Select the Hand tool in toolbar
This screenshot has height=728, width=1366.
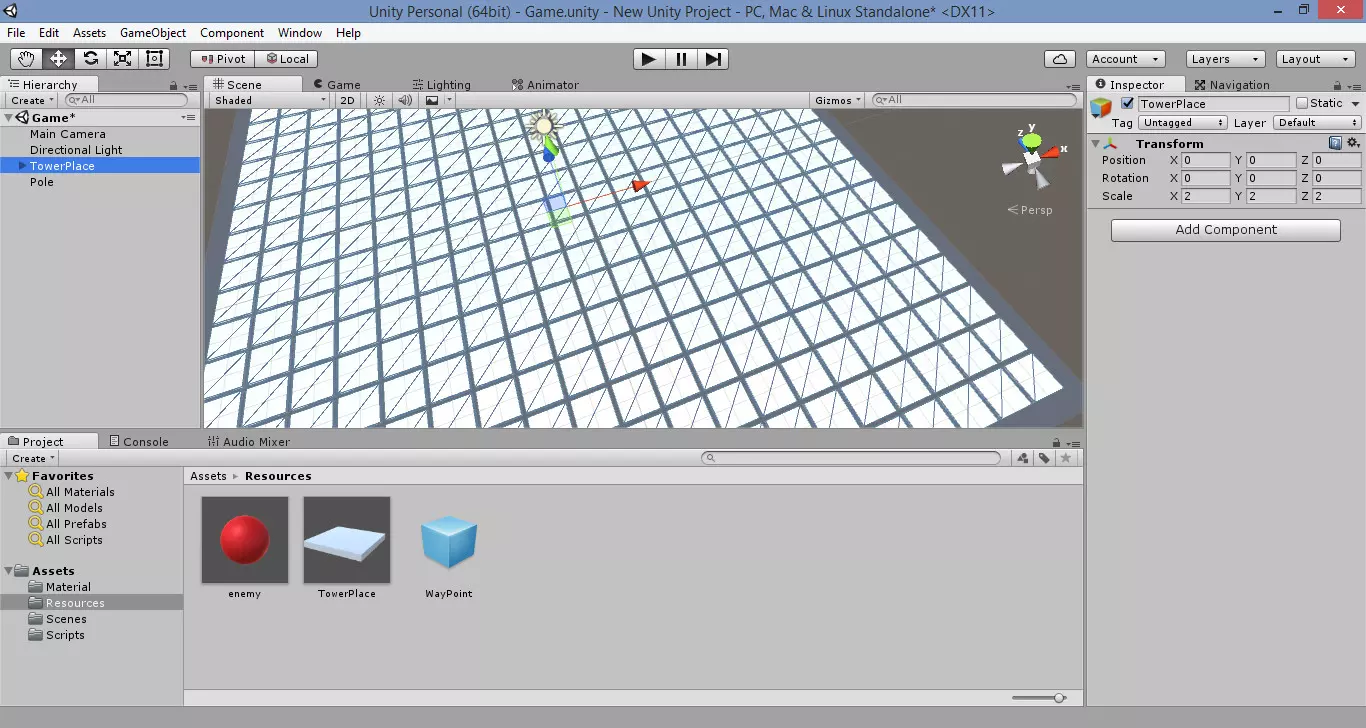[x=26, y=59]
